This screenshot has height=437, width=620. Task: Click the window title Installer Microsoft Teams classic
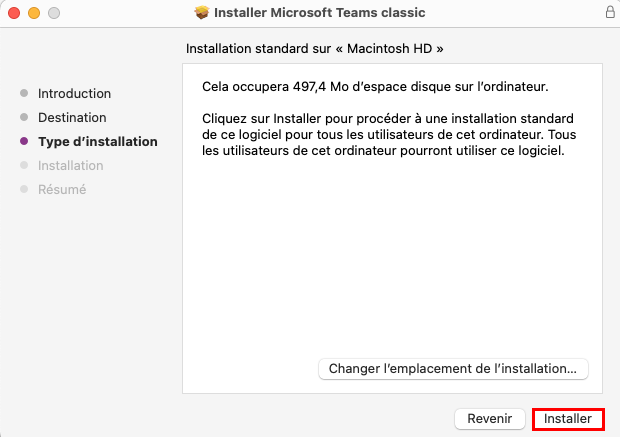point(319,13)
